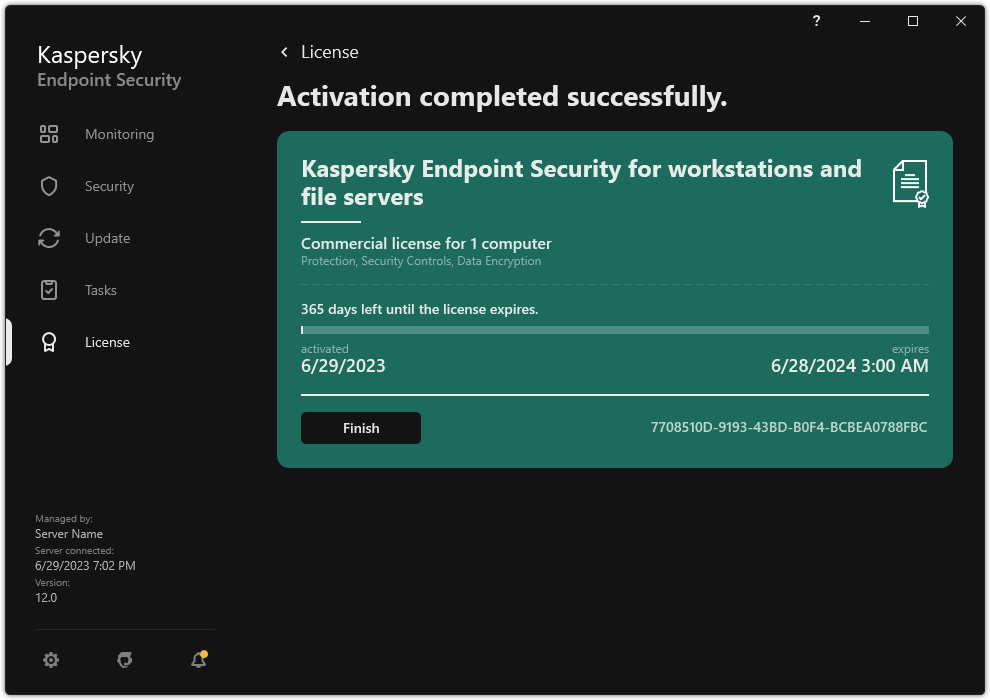The image size is (990, 700).
Task: Select the Security shield icon
Action: 49,186
